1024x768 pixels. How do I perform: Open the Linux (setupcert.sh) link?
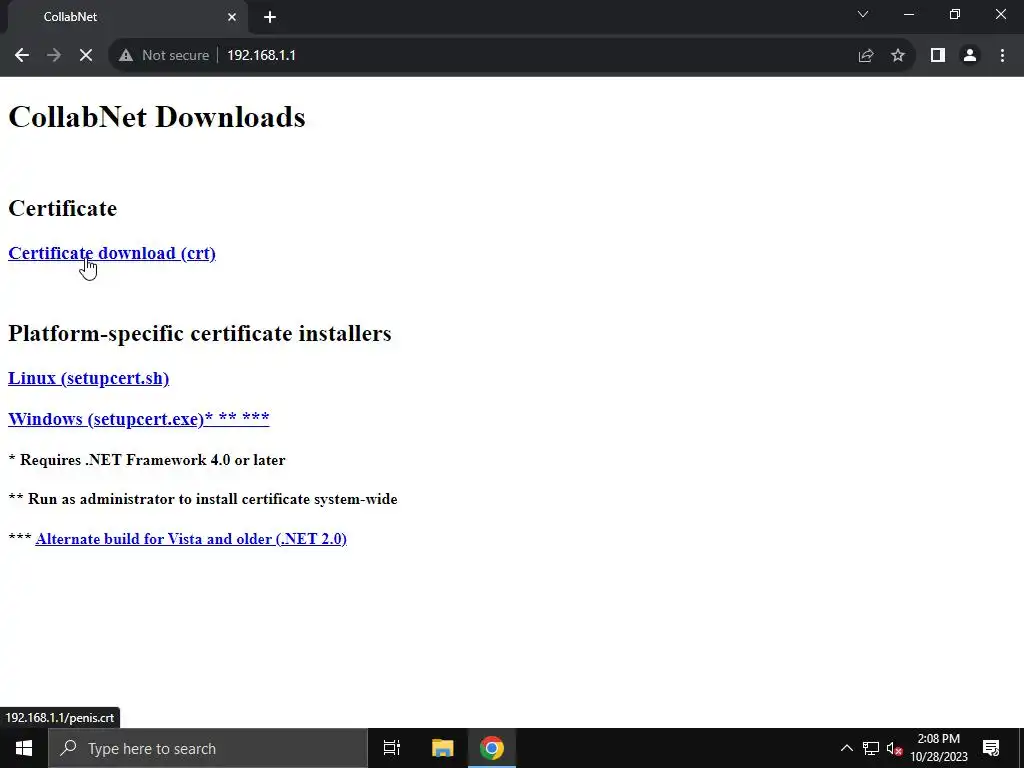tap(88, 379)
